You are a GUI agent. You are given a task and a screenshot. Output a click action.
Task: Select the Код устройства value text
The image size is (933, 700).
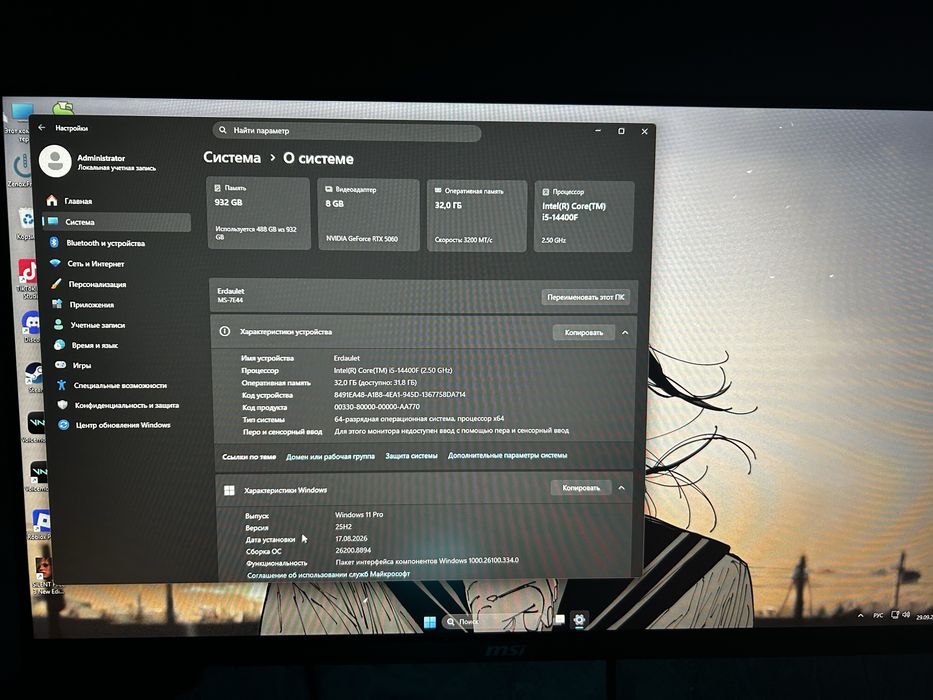tap(399, 395)
